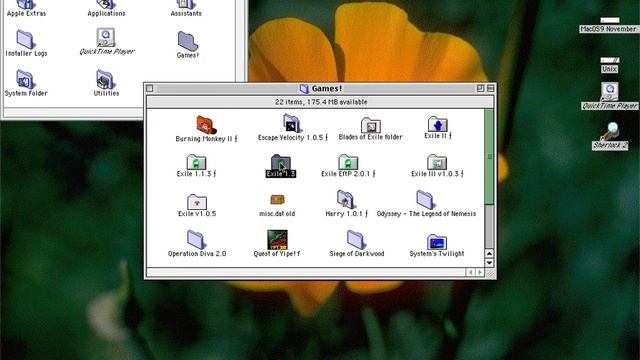The image size is (640, 360).
Task: Click the Games! window resize grip corner
Action: click(x=489, y=272)
